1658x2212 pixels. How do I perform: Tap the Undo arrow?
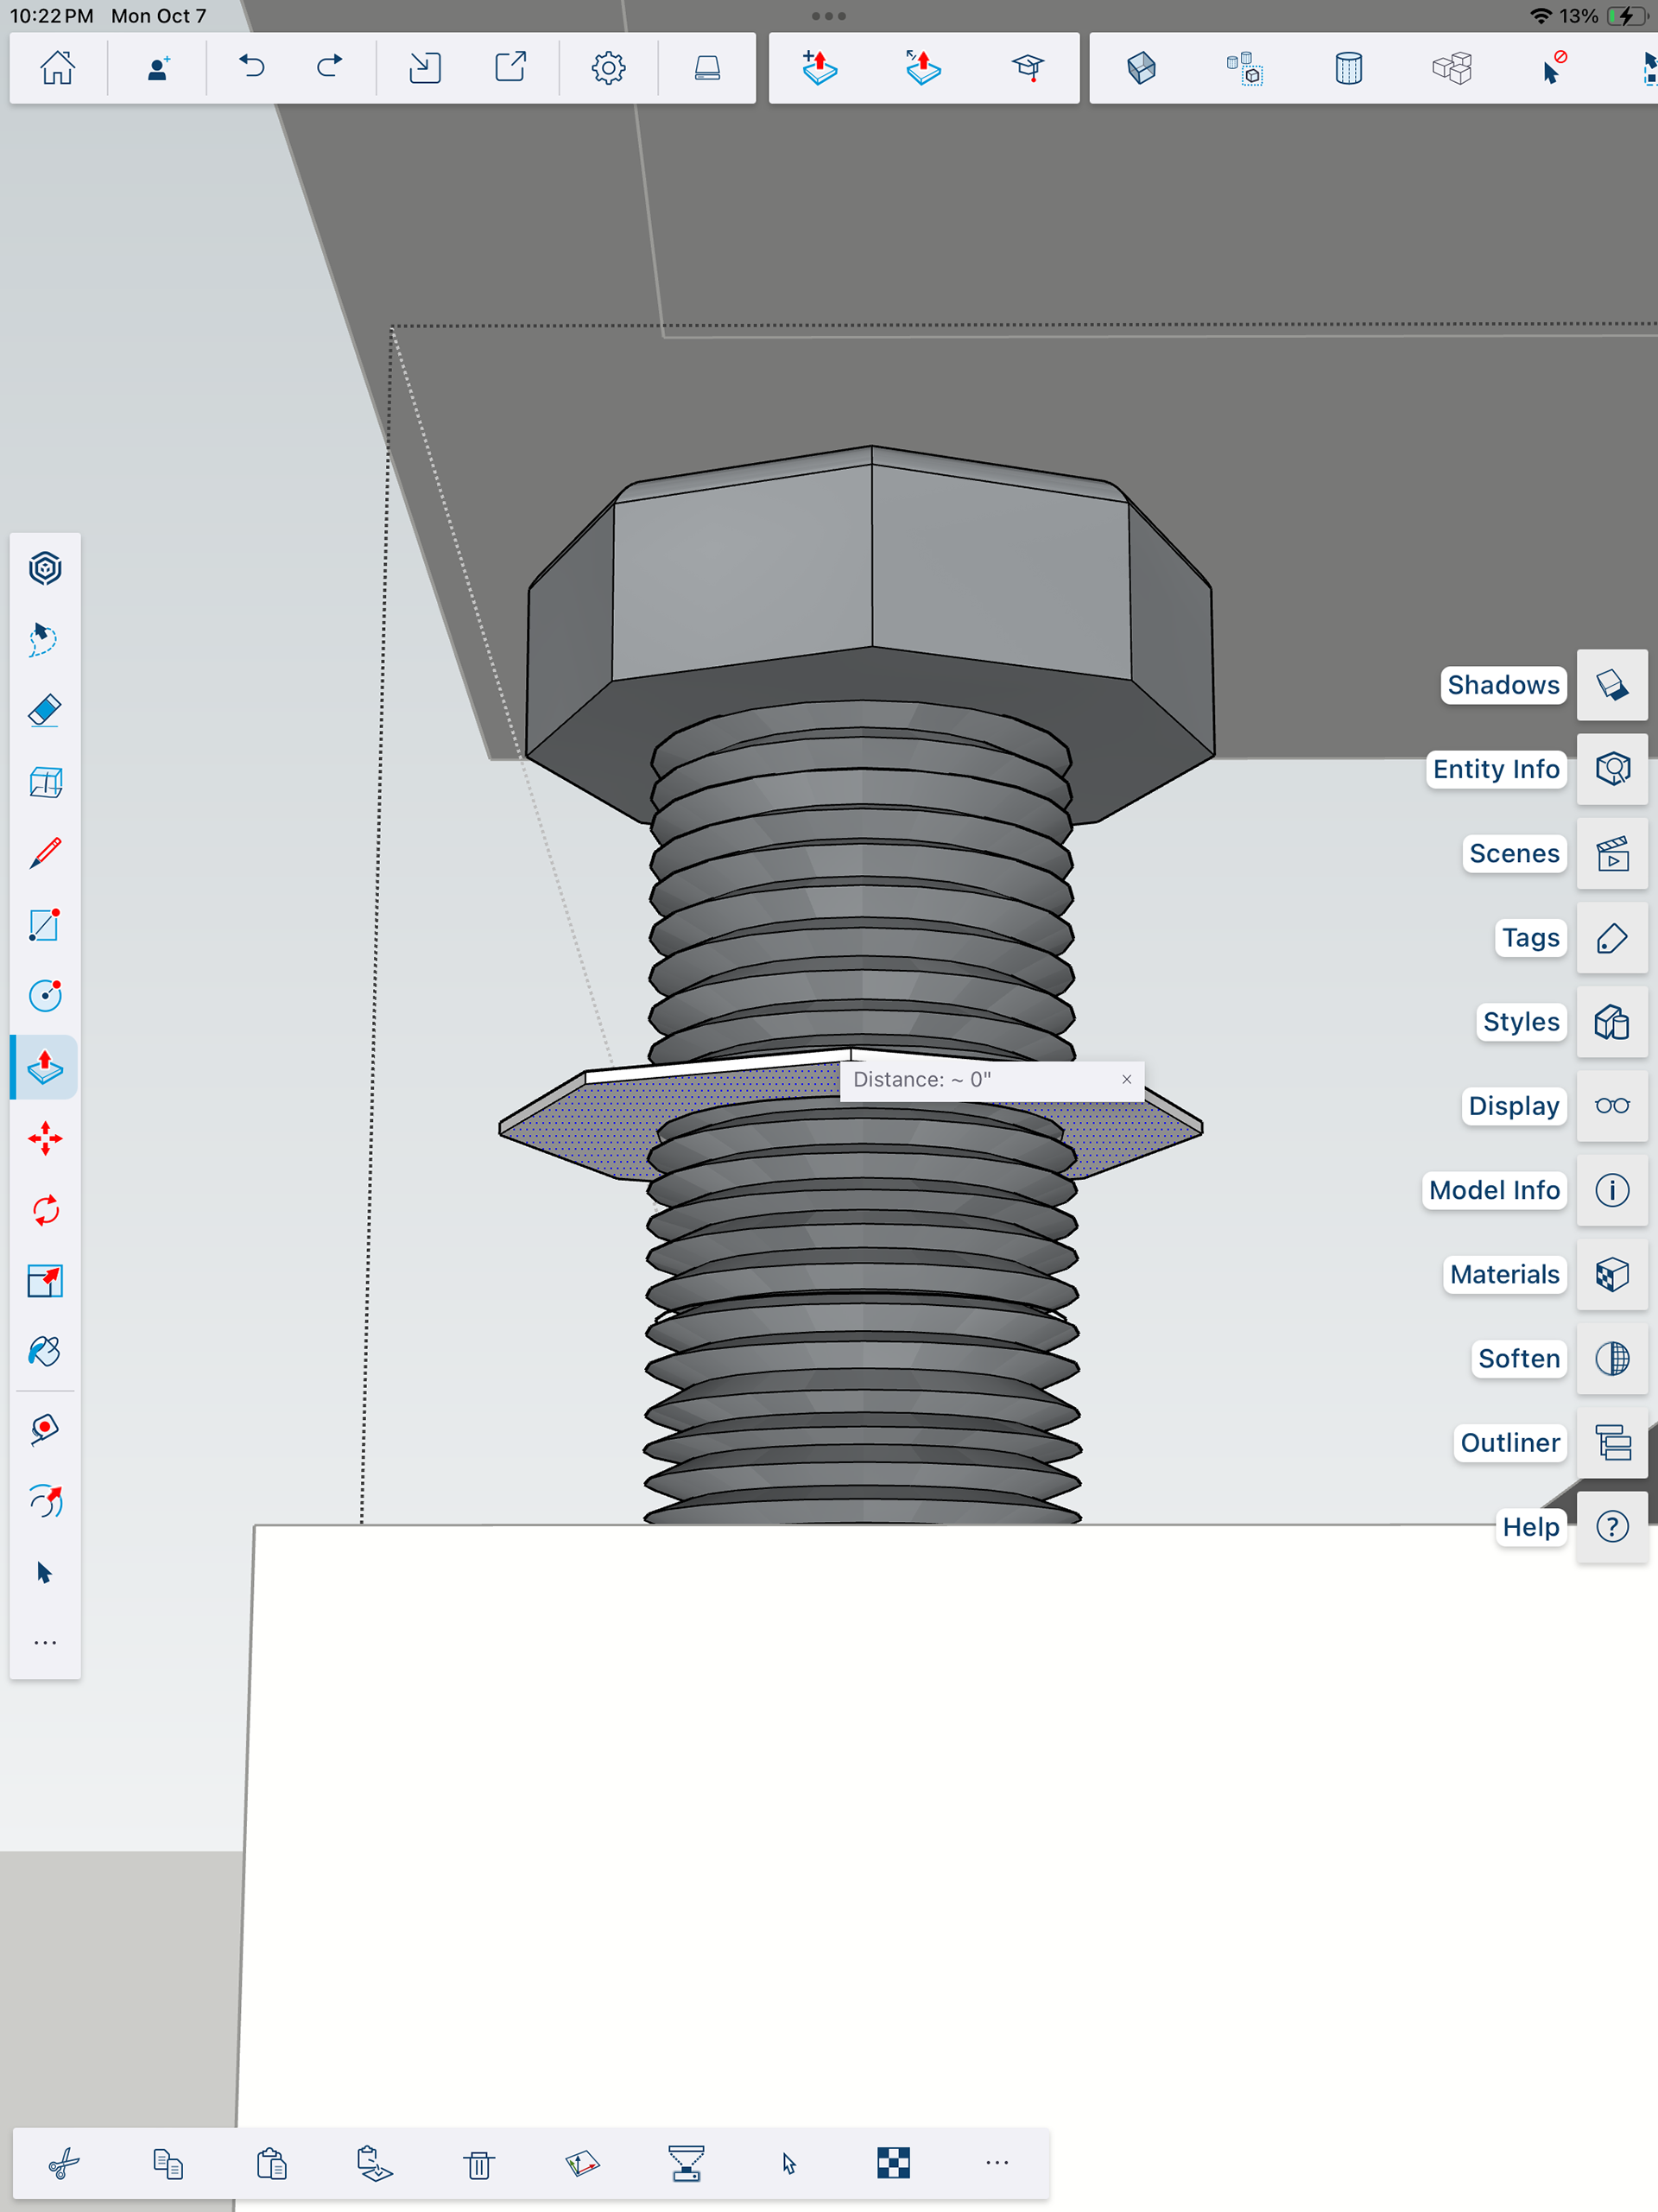[x=252, y=67]
